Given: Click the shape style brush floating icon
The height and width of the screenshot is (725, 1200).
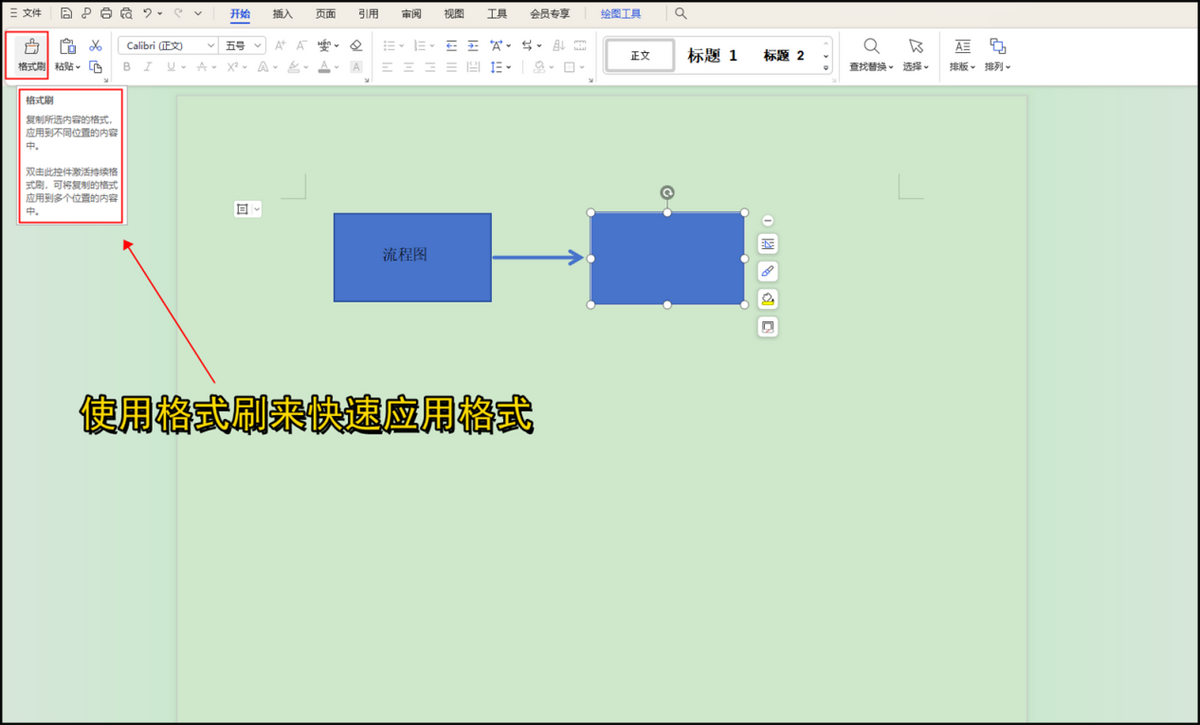Looking at the screenshot, I should (767, 271).
